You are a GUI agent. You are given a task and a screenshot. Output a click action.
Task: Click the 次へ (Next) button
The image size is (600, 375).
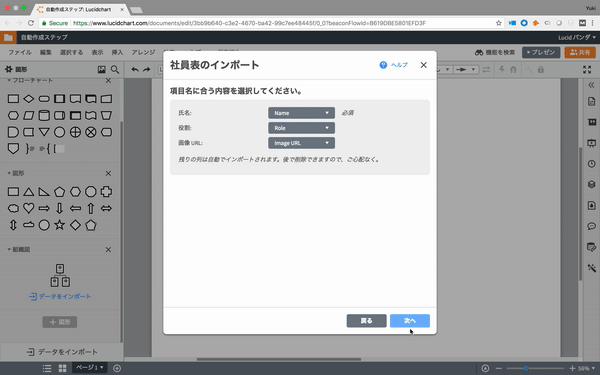coord(409,321)
